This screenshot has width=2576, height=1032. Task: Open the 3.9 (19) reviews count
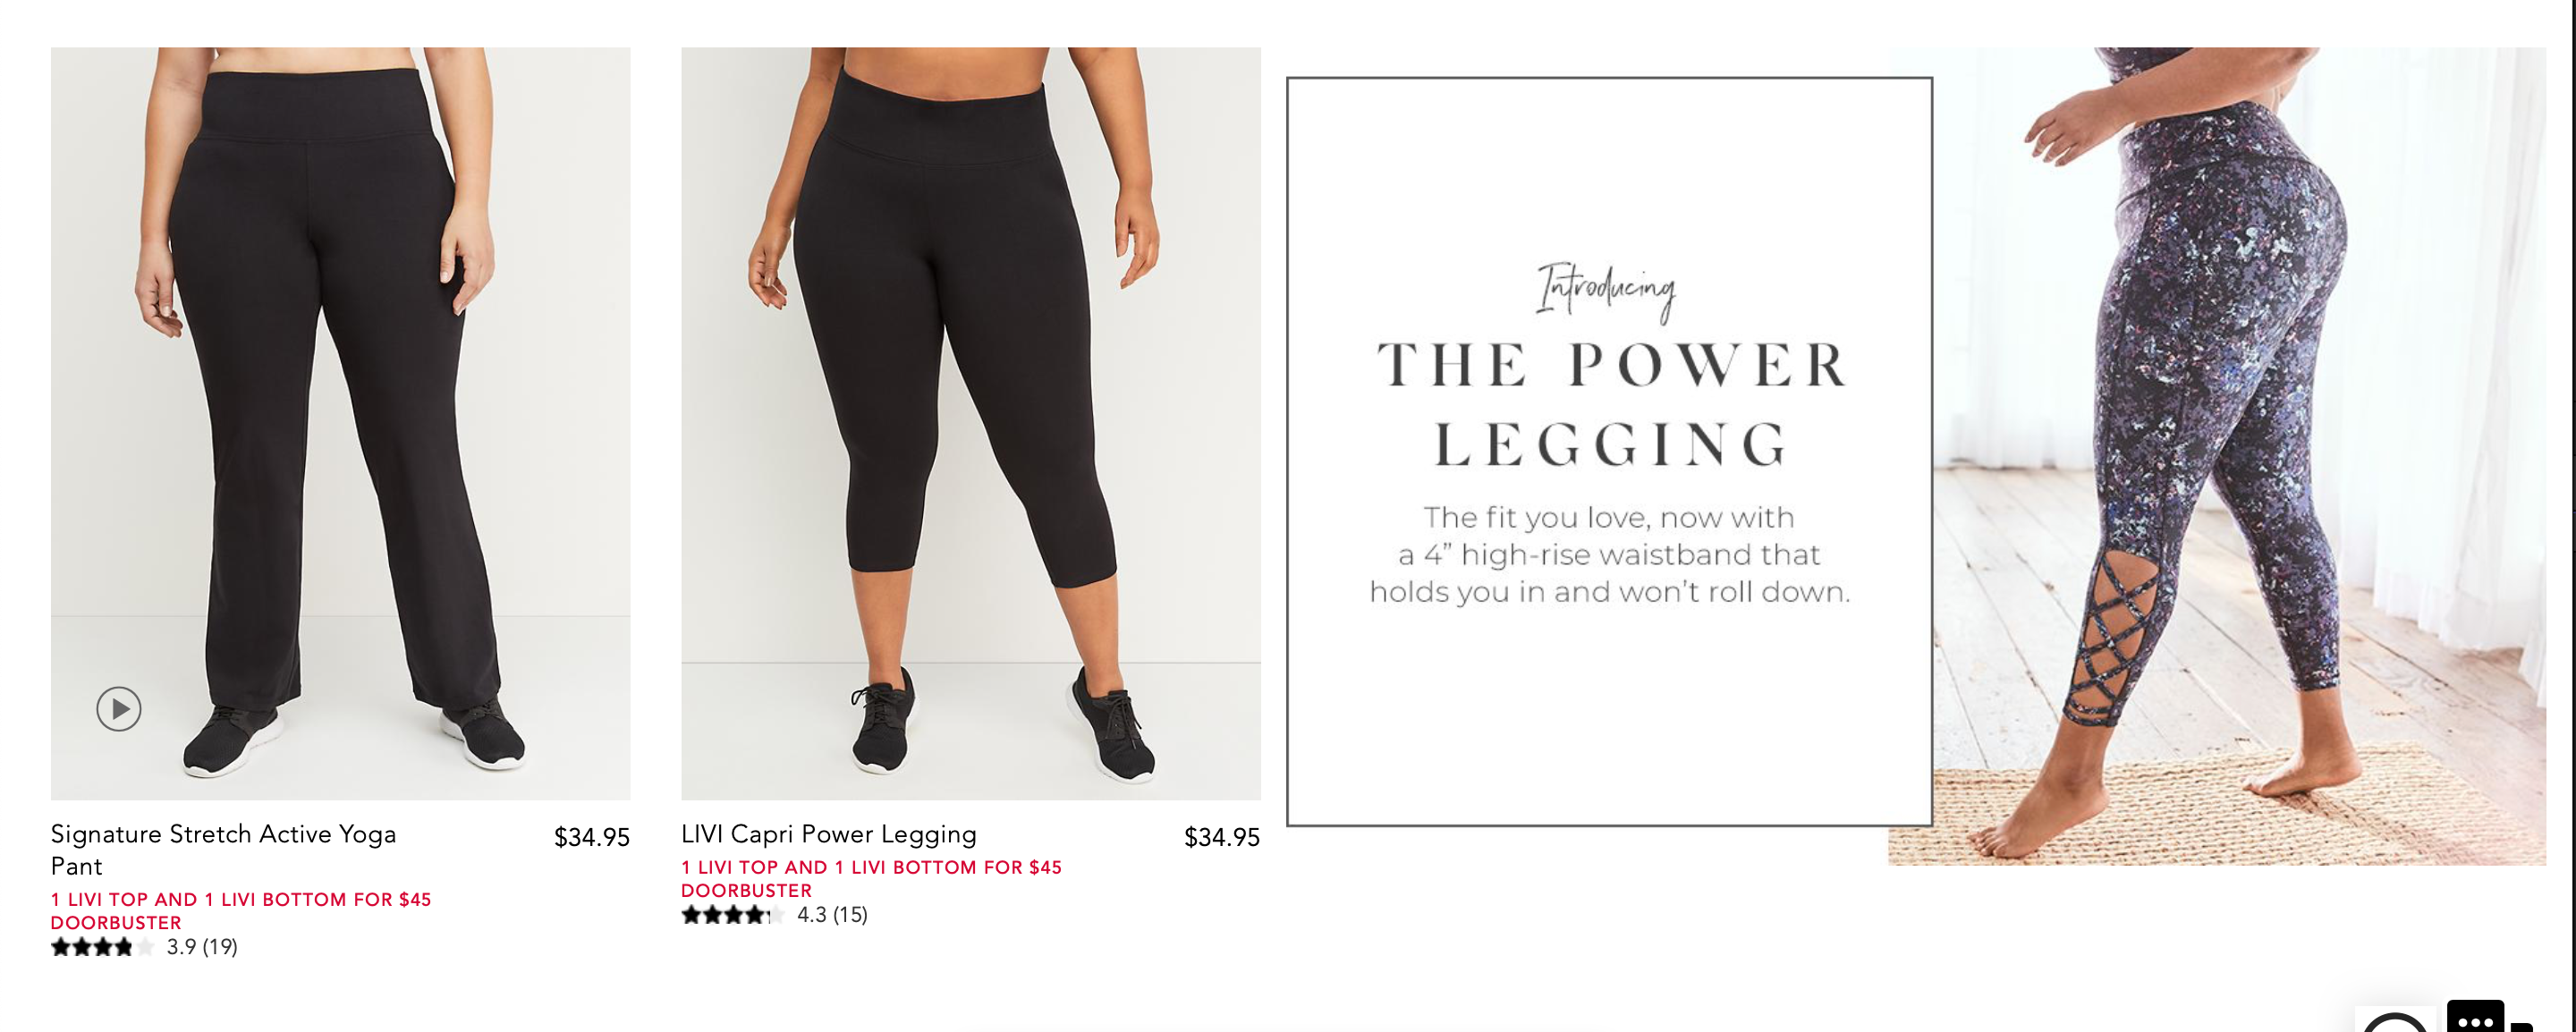coord(202,947)
